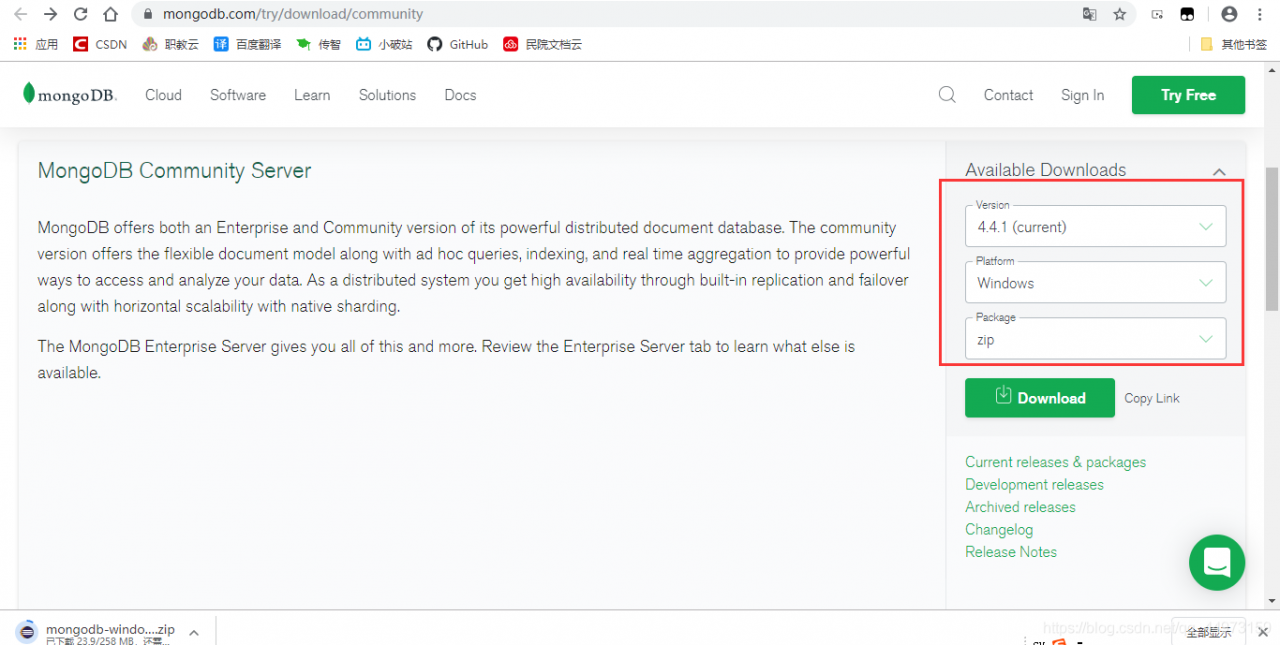
Task: Open the Package dropdown showing zip
Action: pos(1095,338)
